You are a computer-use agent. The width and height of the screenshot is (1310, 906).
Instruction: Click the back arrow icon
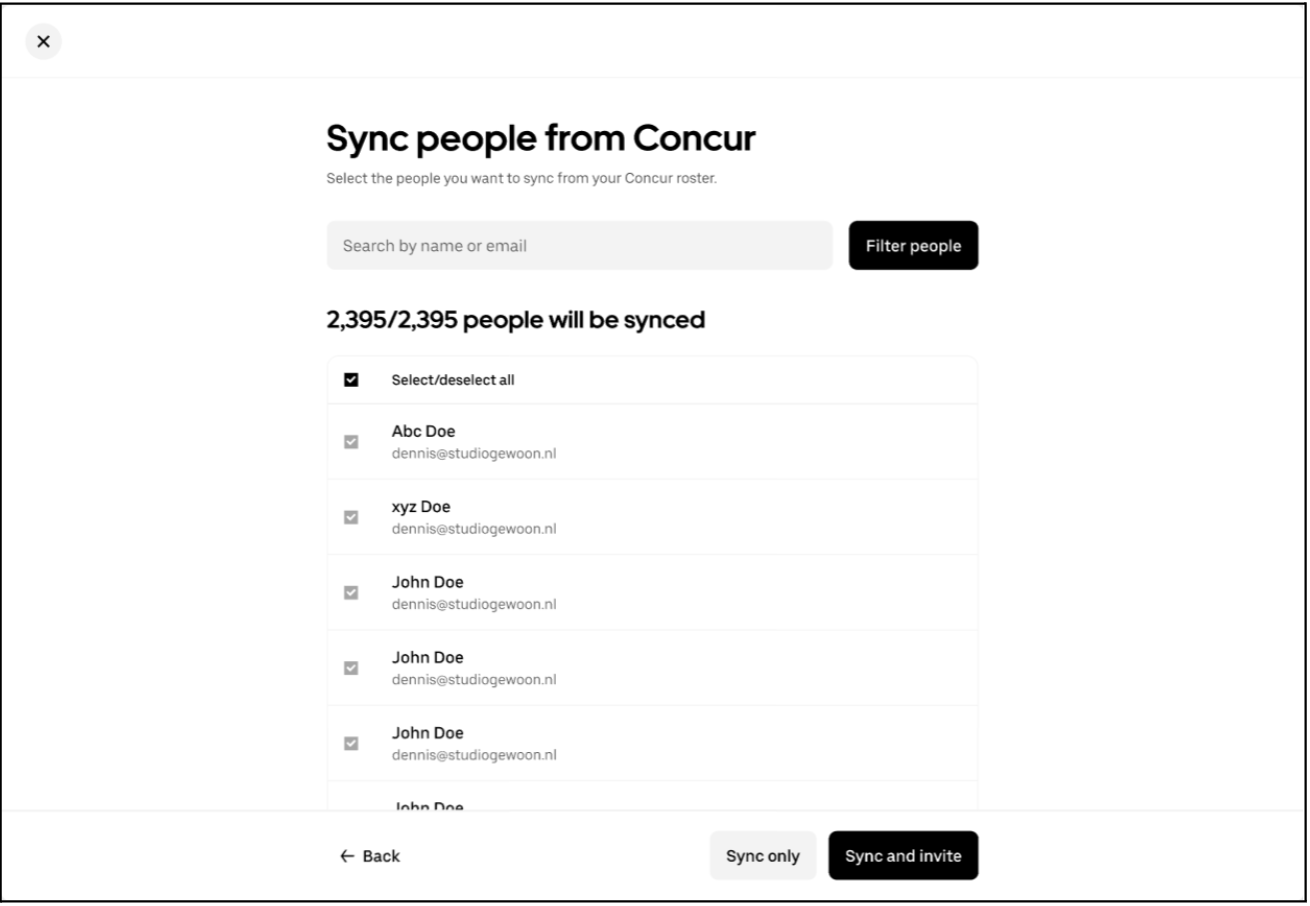[x=345, y=856]
